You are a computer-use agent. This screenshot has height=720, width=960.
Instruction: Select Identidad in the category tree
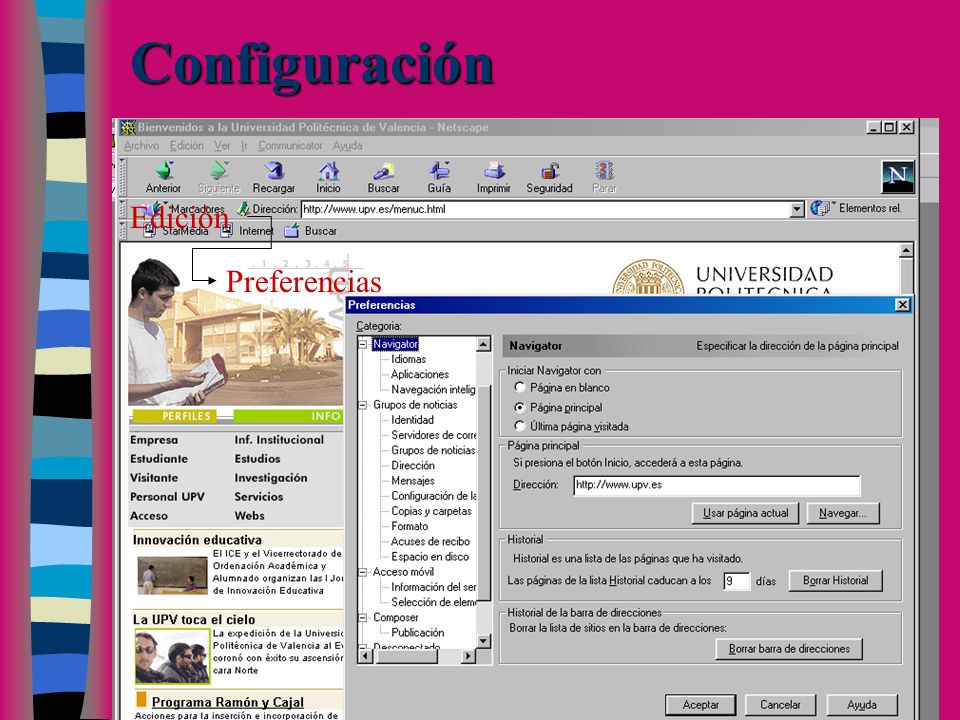pyautogui.click(x=413, y=420)
